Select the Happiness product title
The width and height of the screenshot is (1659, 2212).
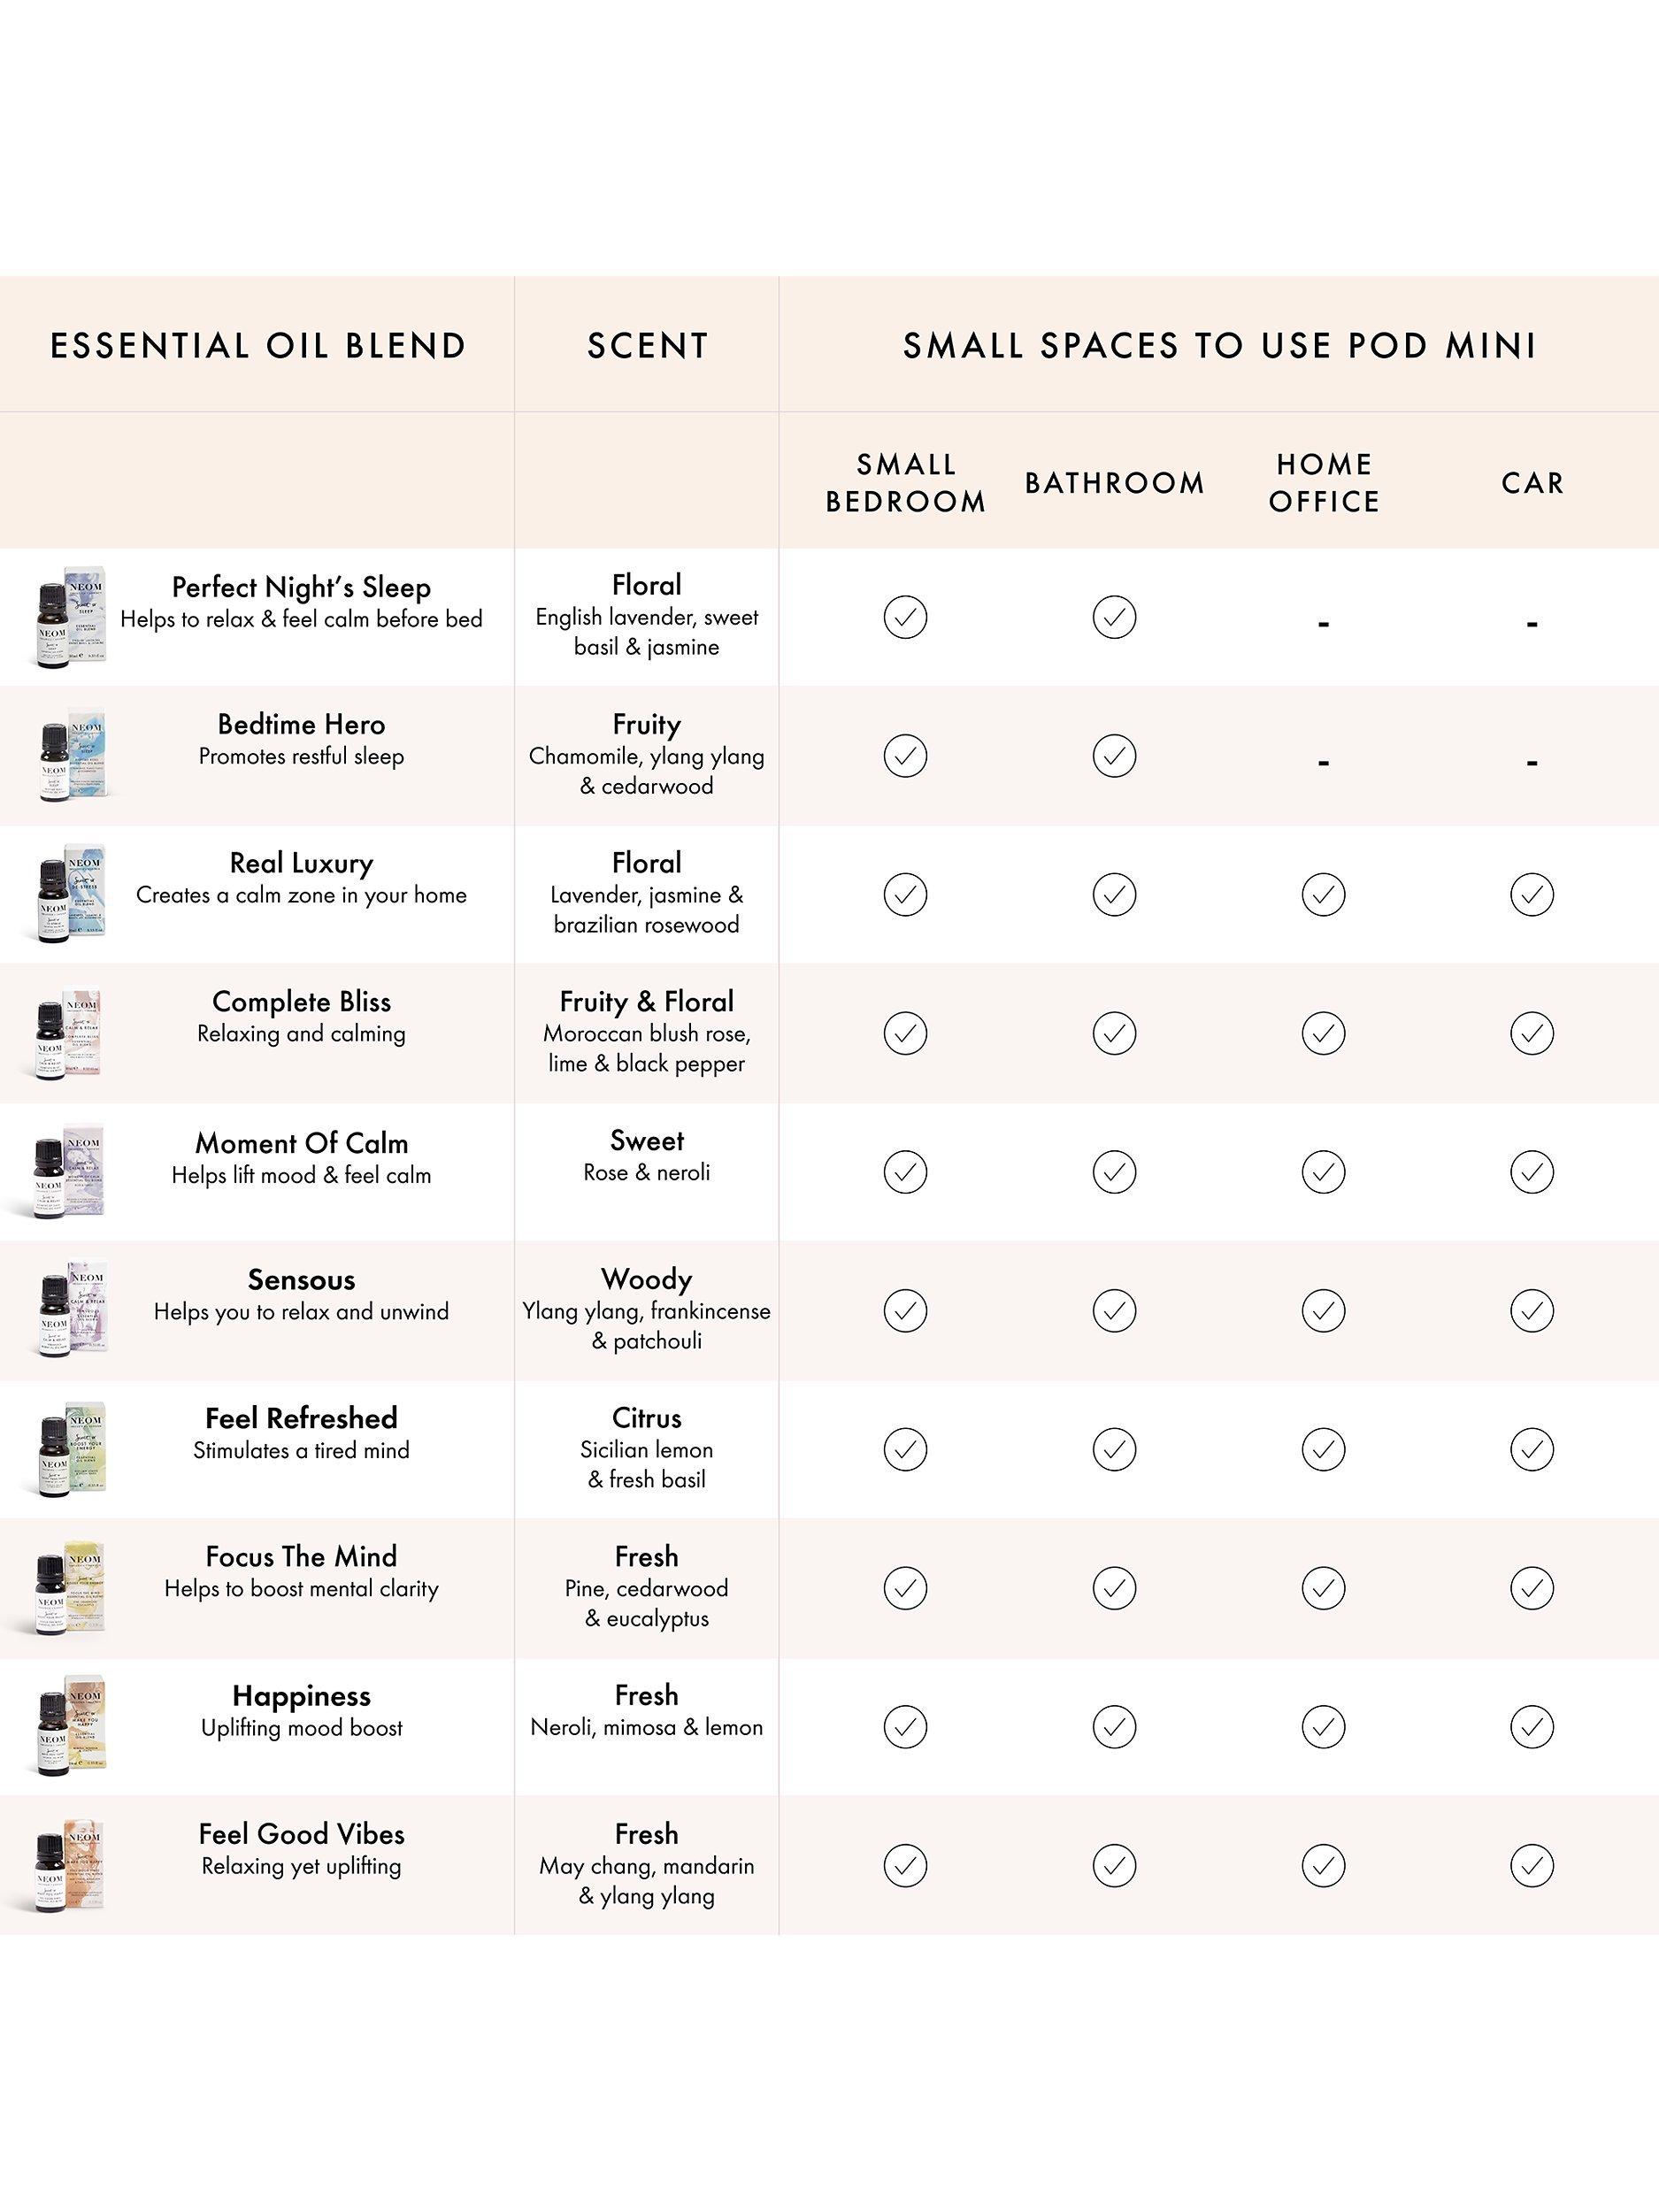click(301, 1696)
